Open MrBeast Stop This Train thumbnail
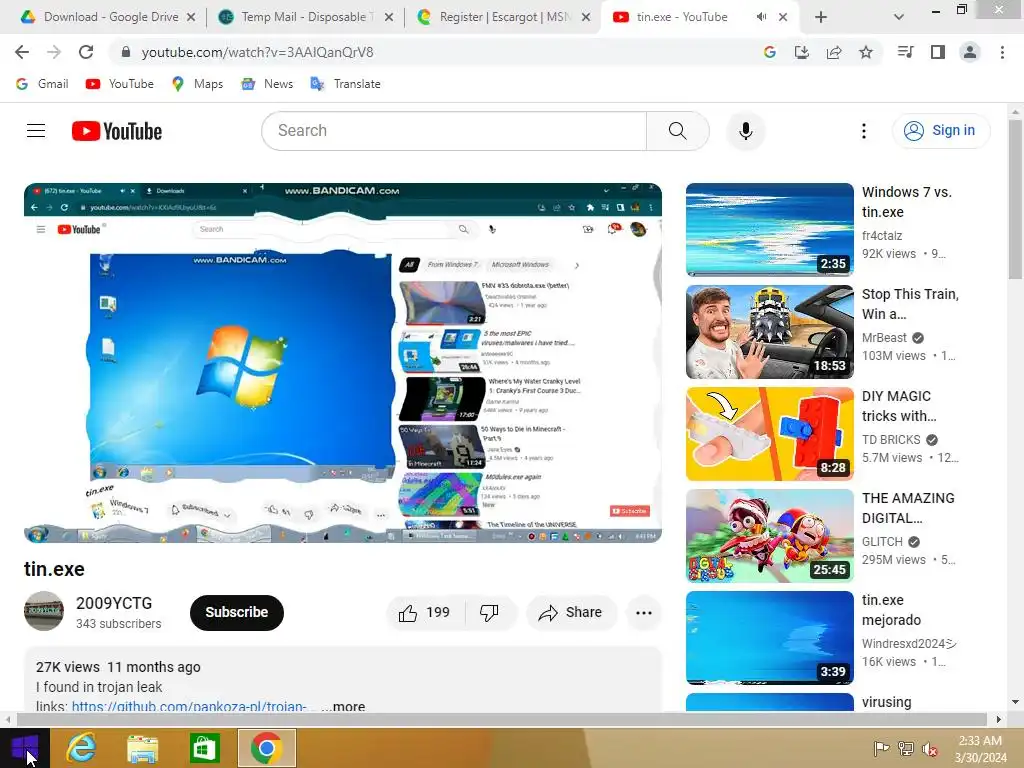Screen dimensions: 1024x768 pyautogui.click(x=769, y=332)
